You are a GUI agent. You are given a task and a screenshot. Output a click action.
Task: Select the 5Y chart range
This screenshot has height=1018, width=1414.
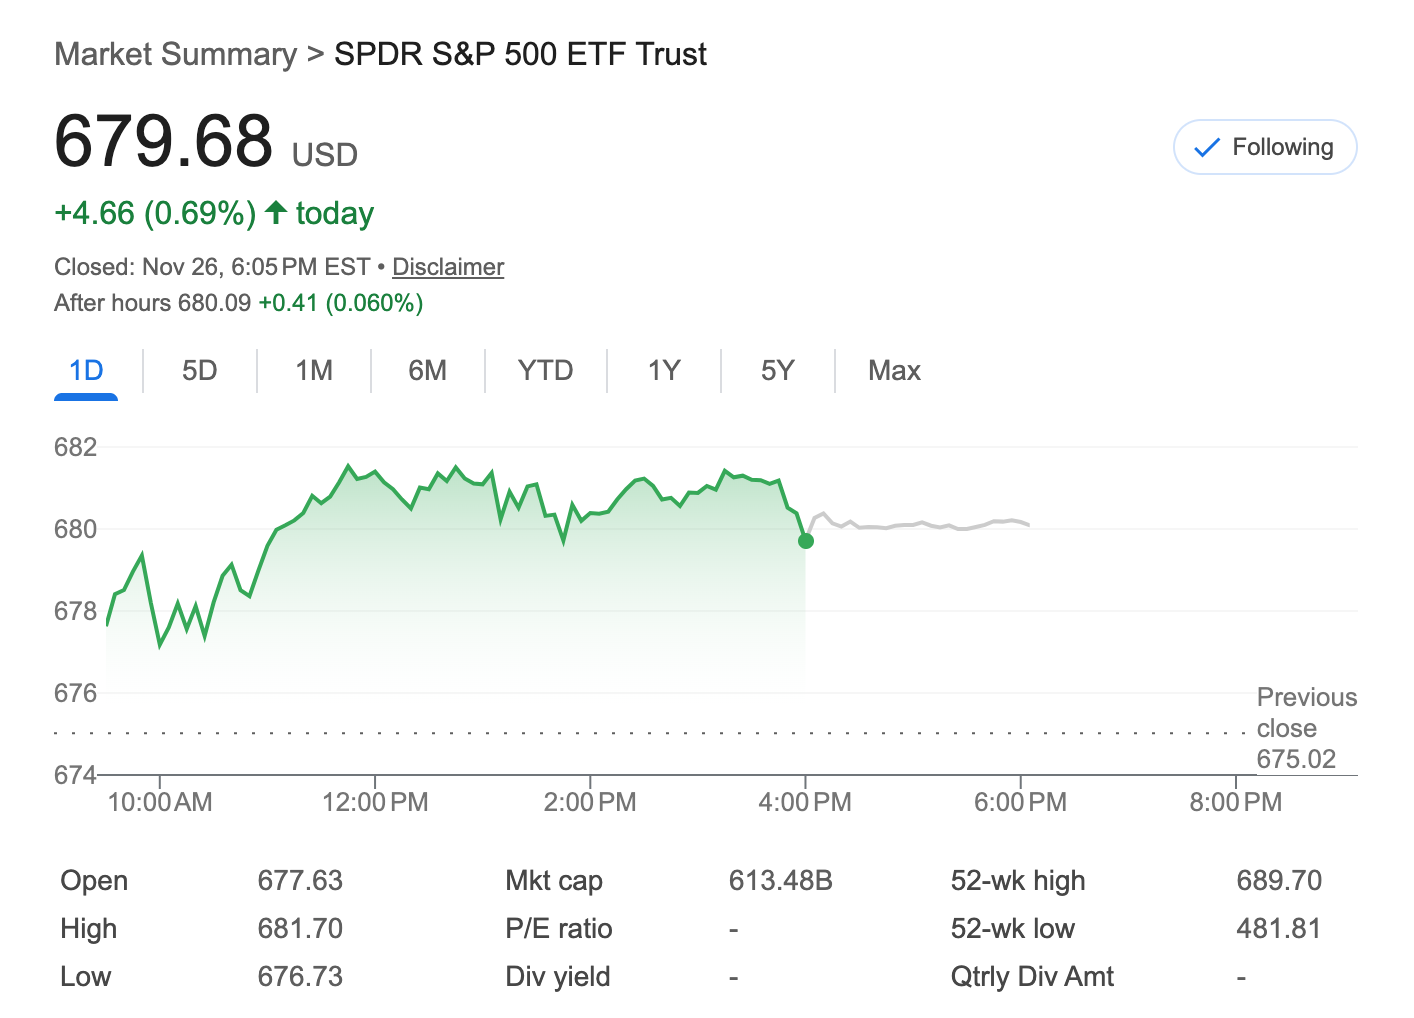point(777,370)
